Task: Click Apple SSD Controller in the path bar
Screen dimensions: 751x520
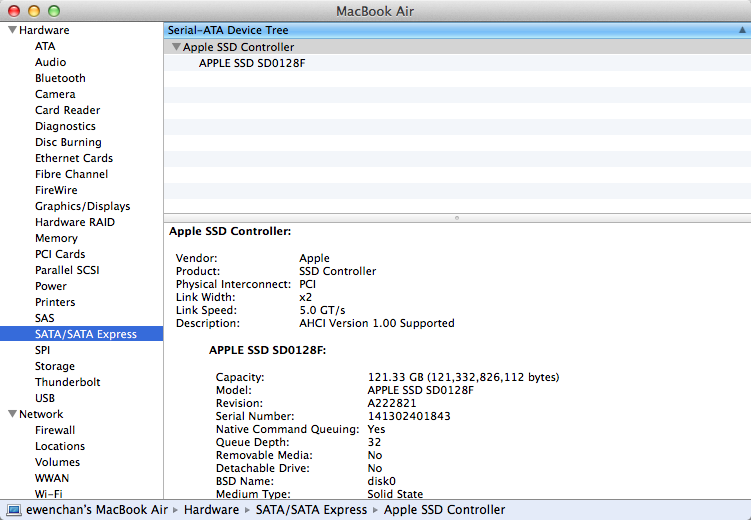Action: [444, 510]
